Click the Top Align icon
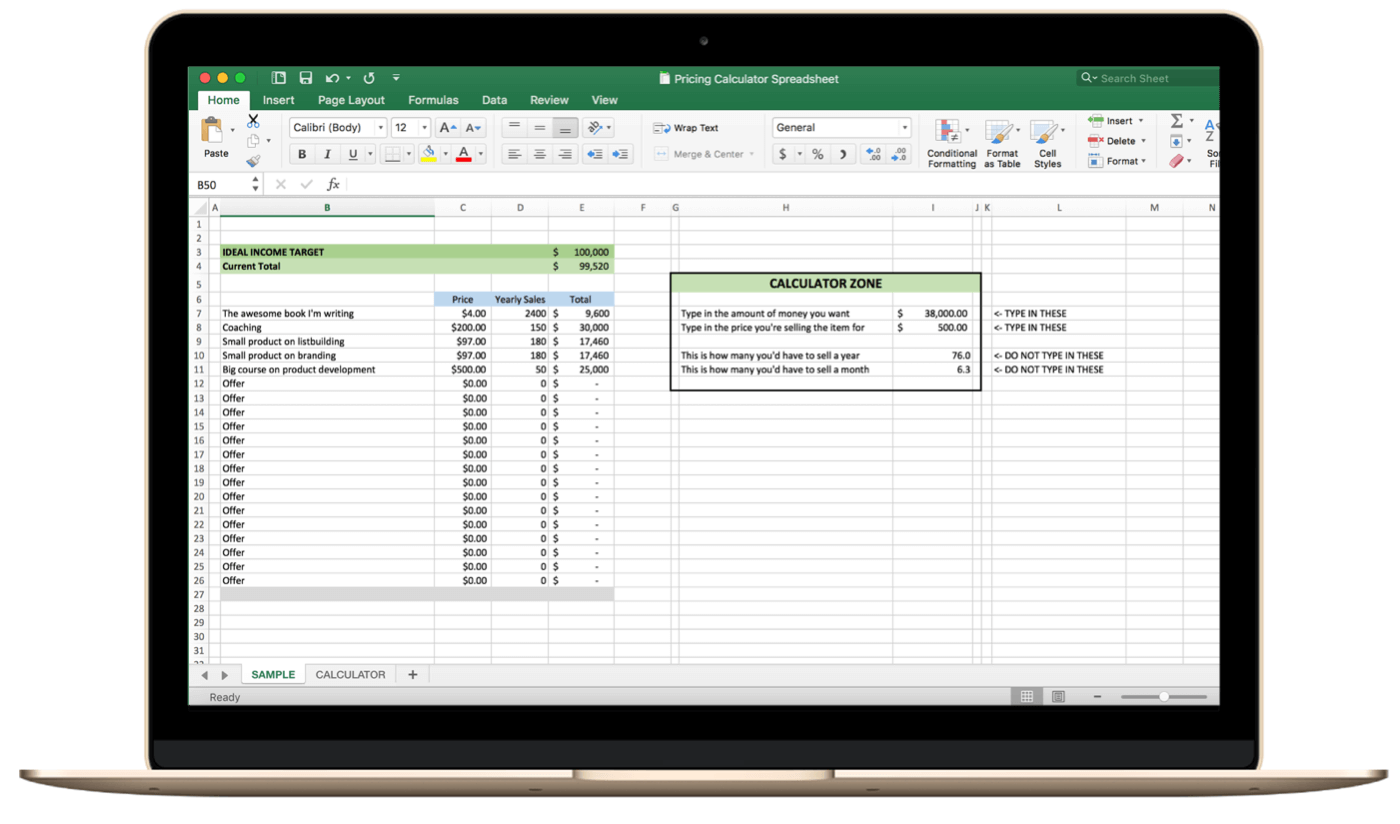1400x824 pixels. click(514, 127)
